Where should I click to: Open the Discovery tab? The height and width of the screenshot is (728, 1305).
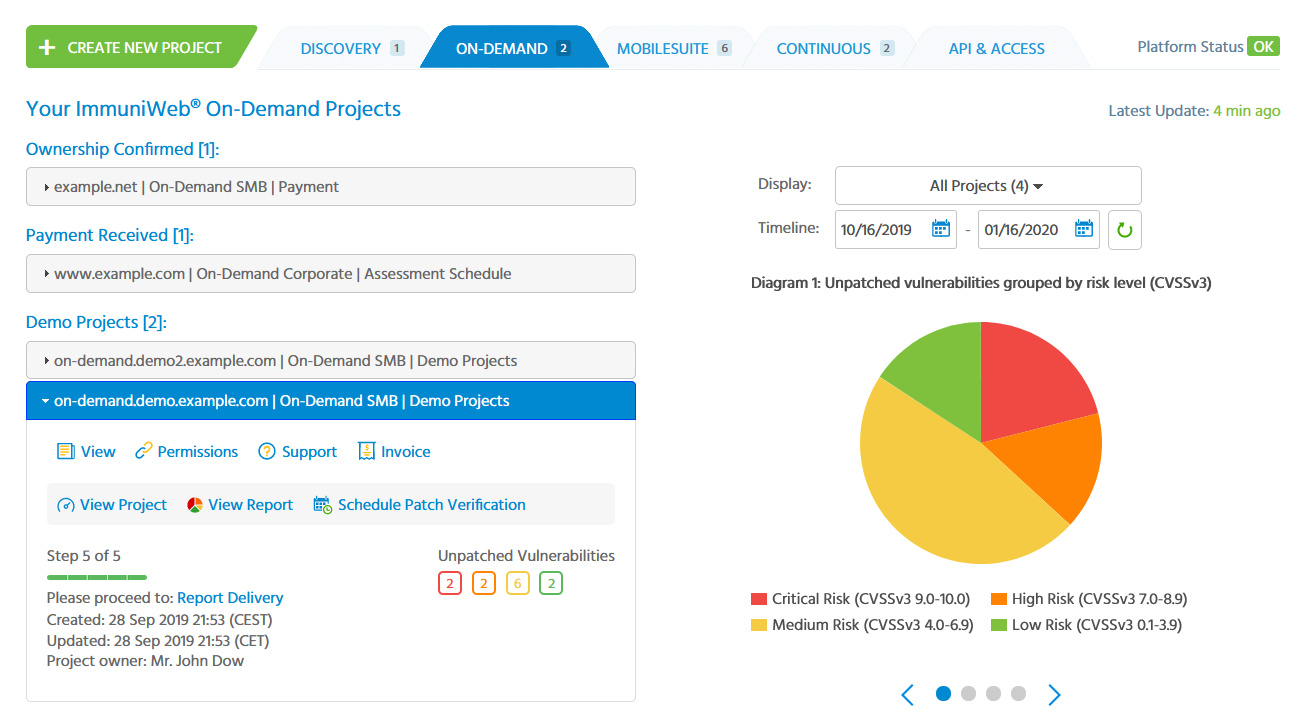351,48
